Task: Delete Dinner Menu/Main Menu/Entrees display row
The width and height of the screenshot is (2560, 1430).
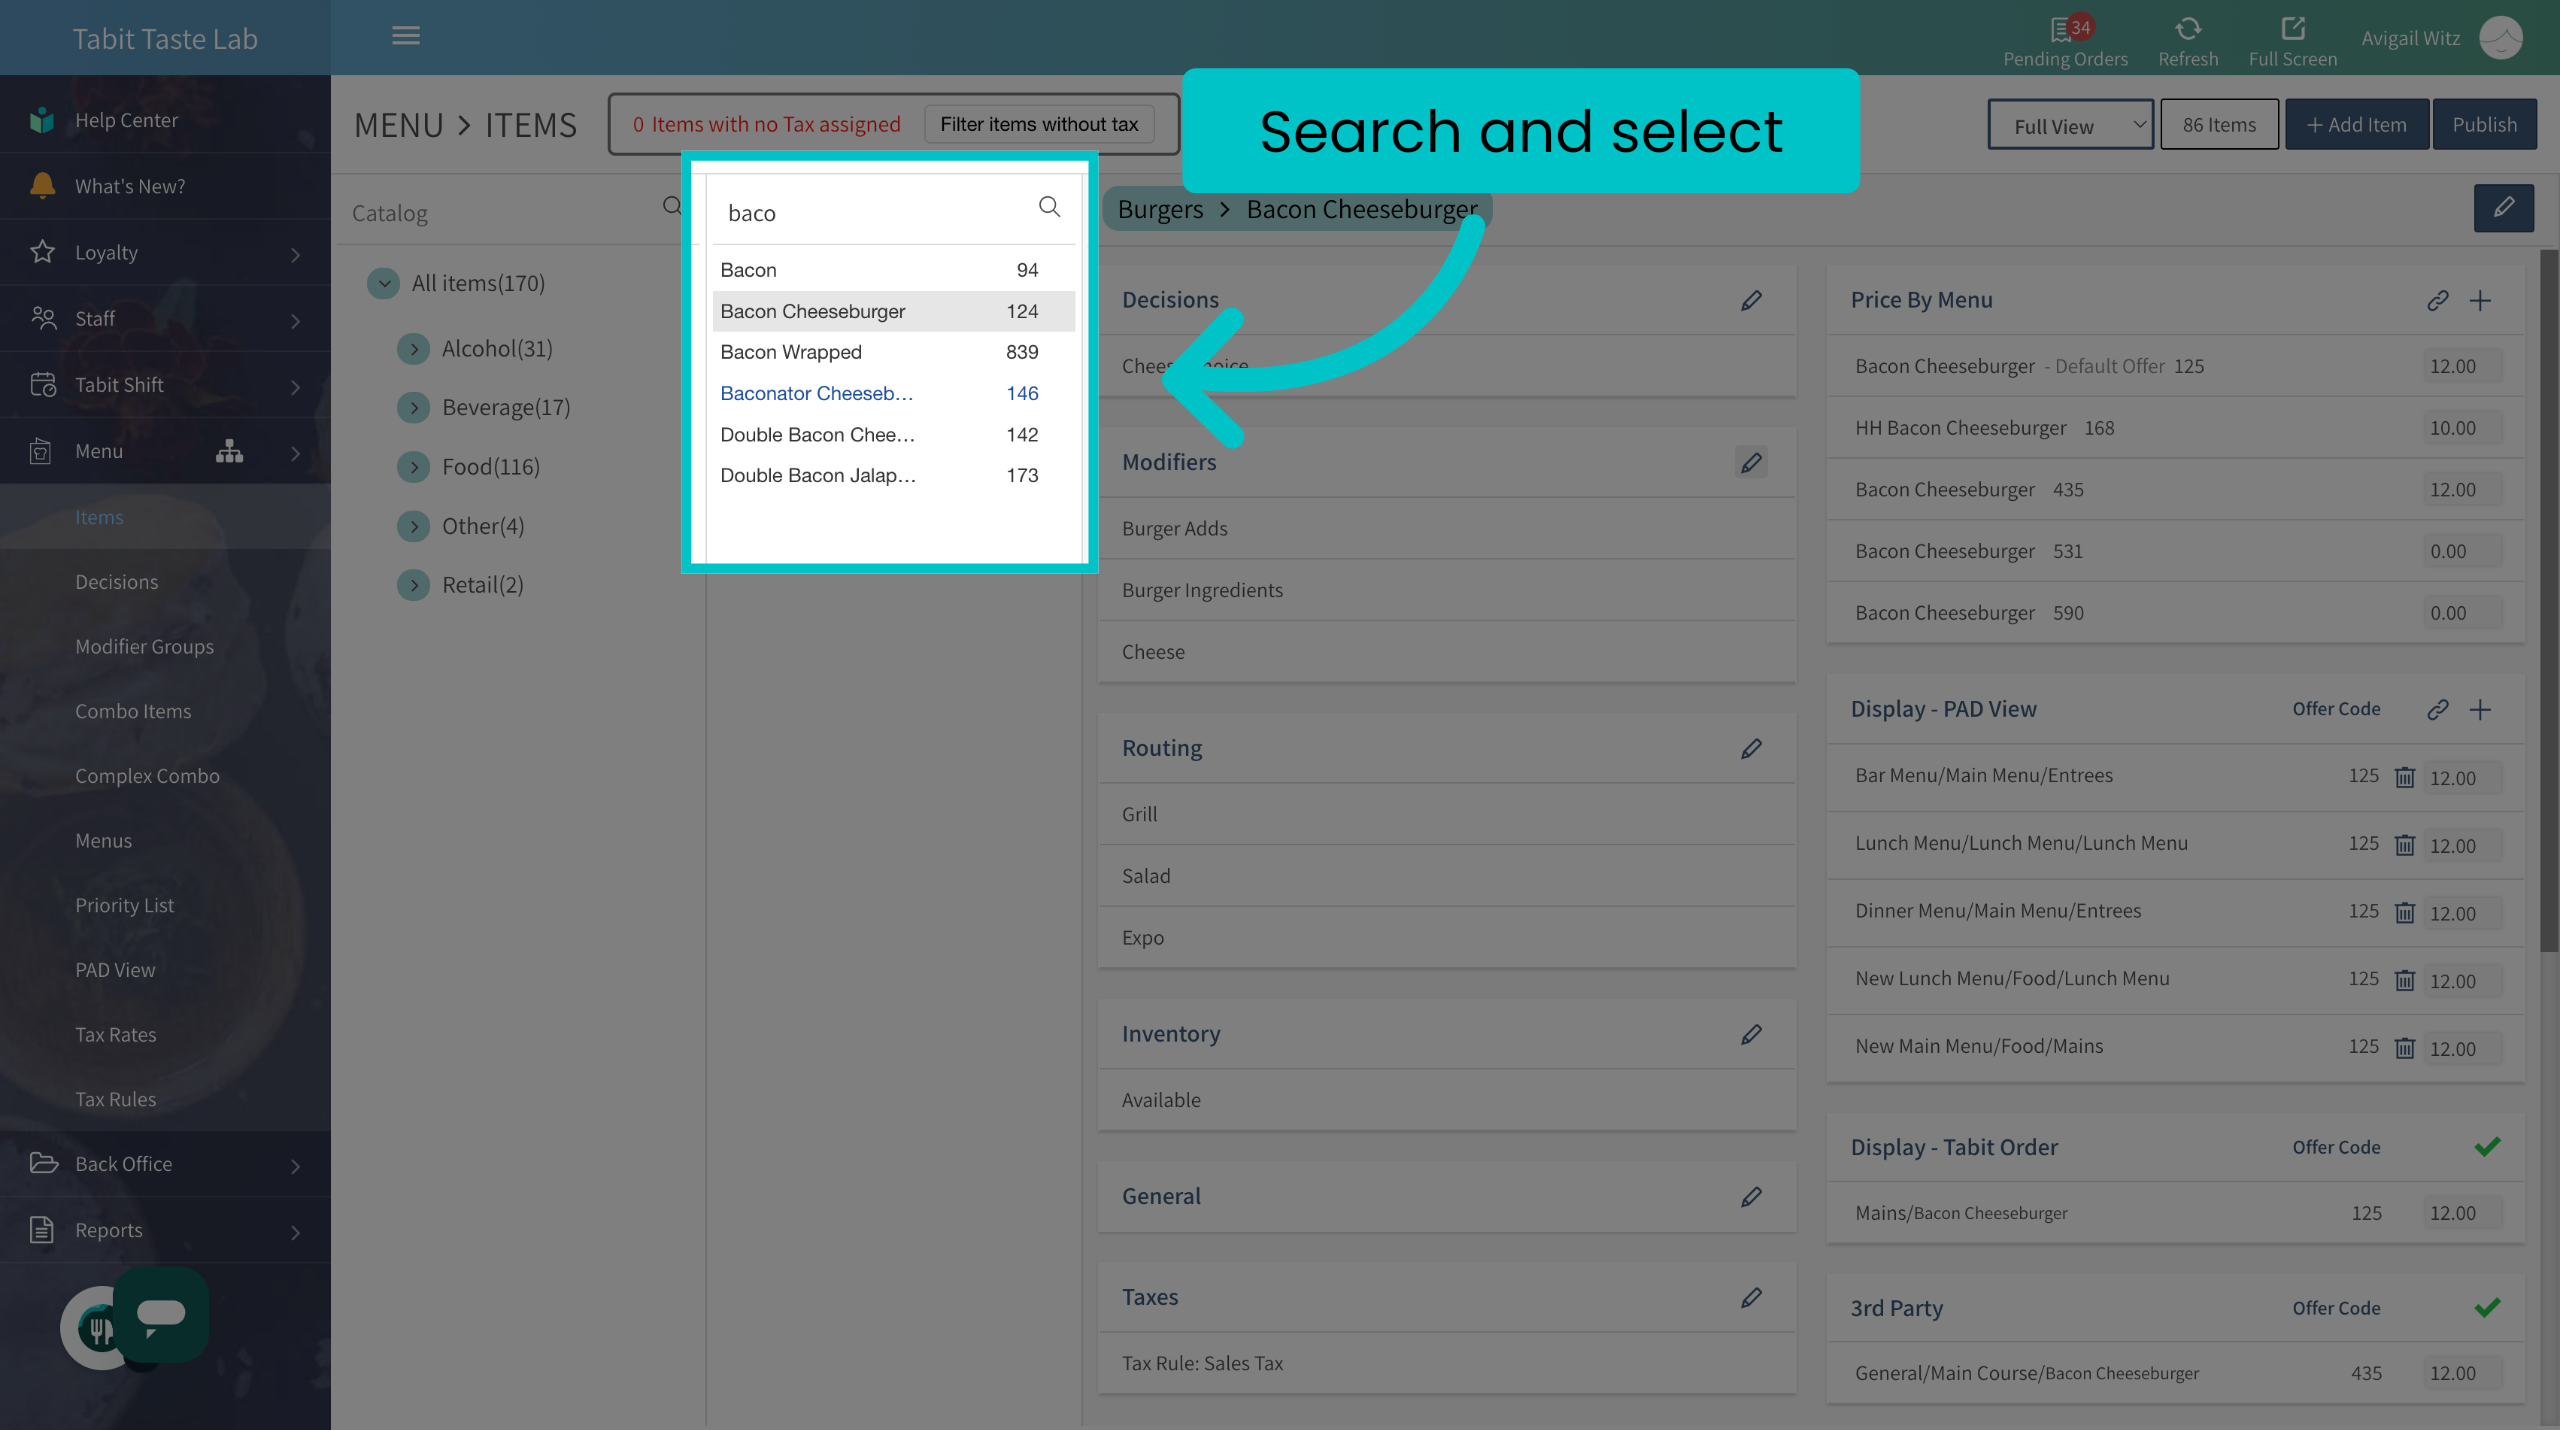Action: pyautogui.click(x=2404, y=912)
